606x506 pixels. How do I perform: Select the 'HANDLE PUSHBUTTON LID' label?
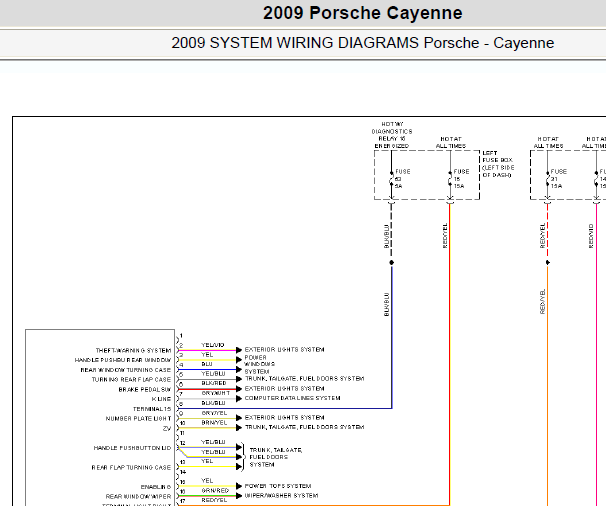click(x=132, y=448)
